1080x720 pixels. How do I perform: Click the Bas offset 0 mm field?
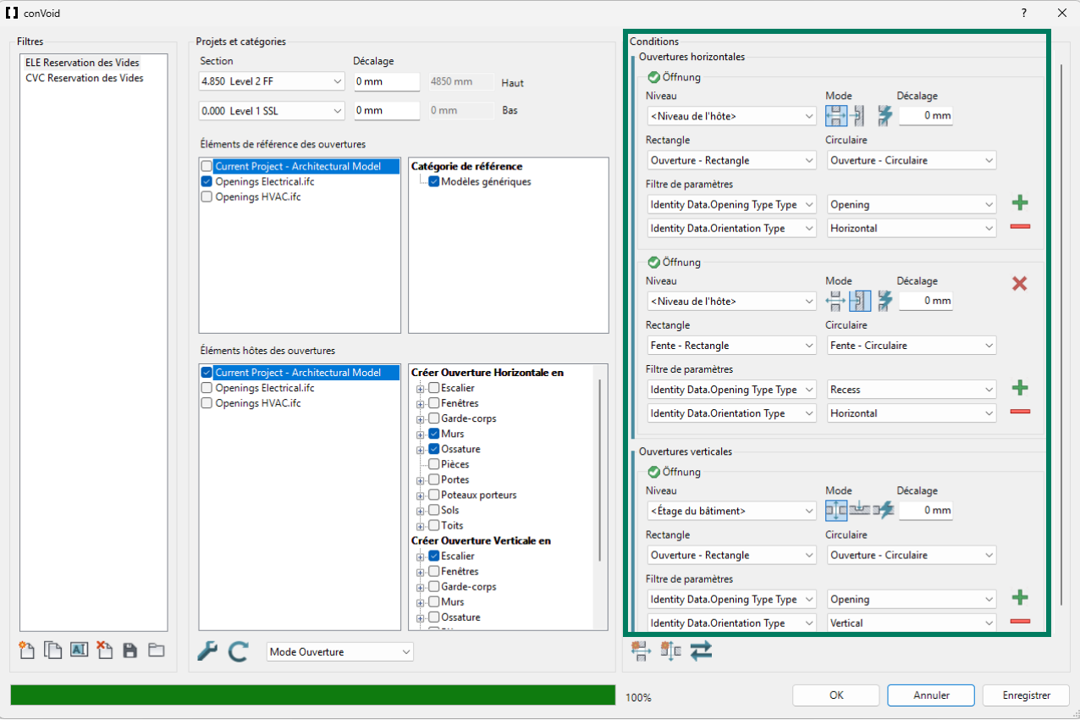click(x=386, y=110)
